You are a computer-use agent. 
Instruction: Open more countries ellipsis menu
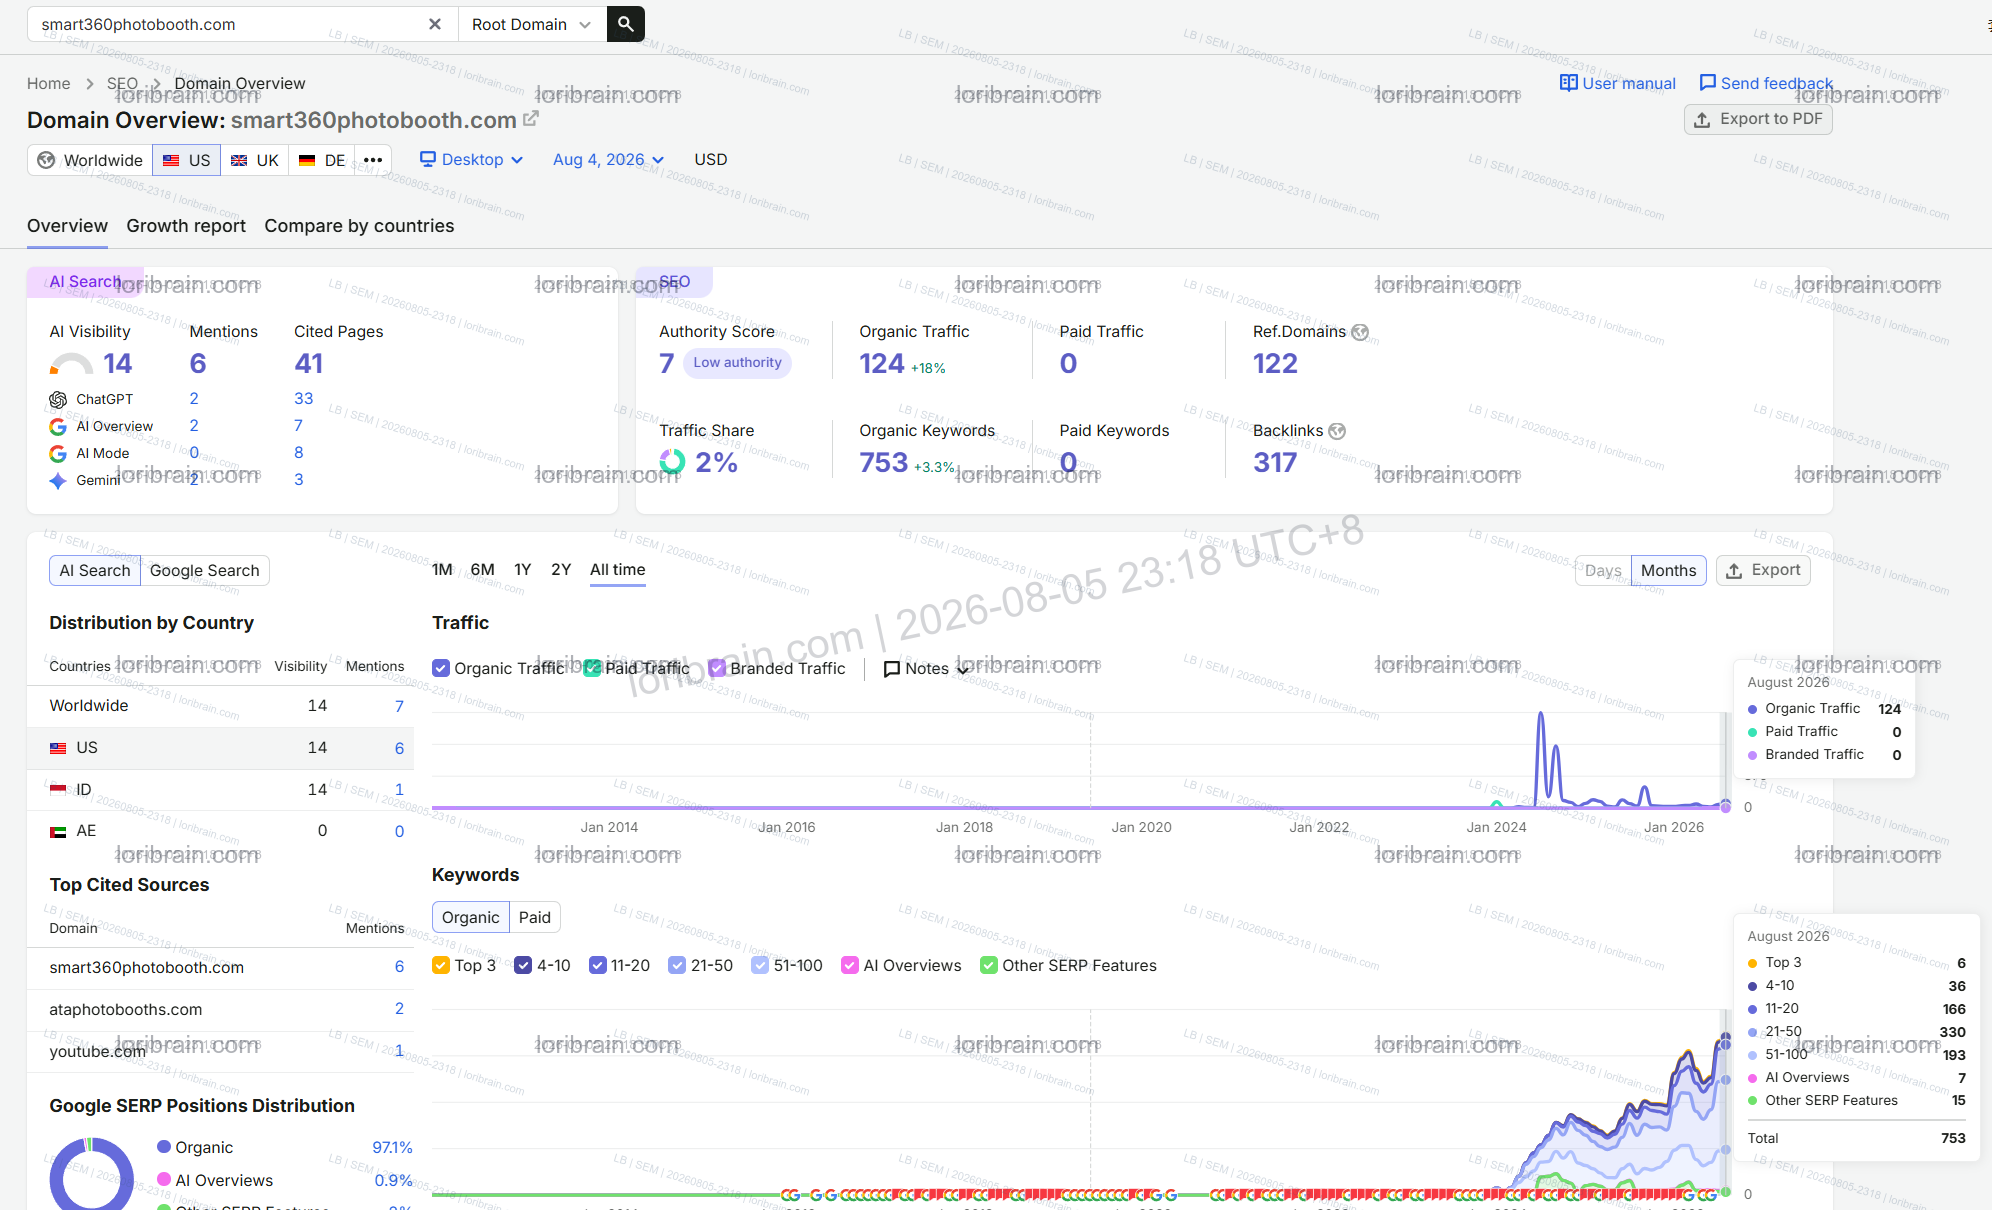coord(373,160)
